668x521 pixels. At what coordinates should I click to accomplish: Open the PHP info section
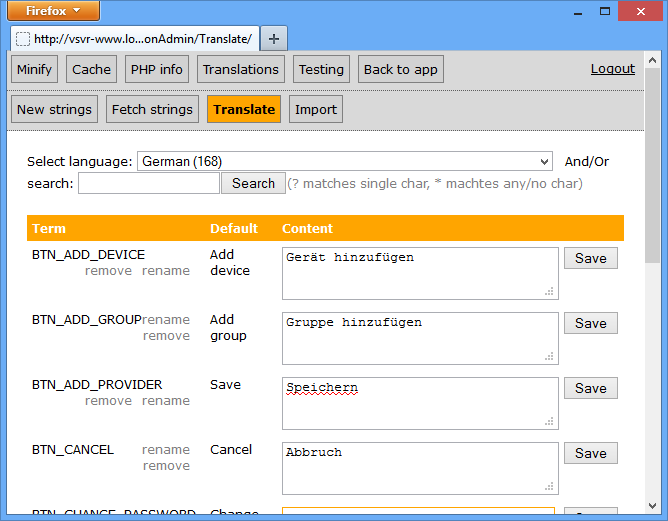coord(157,69)
